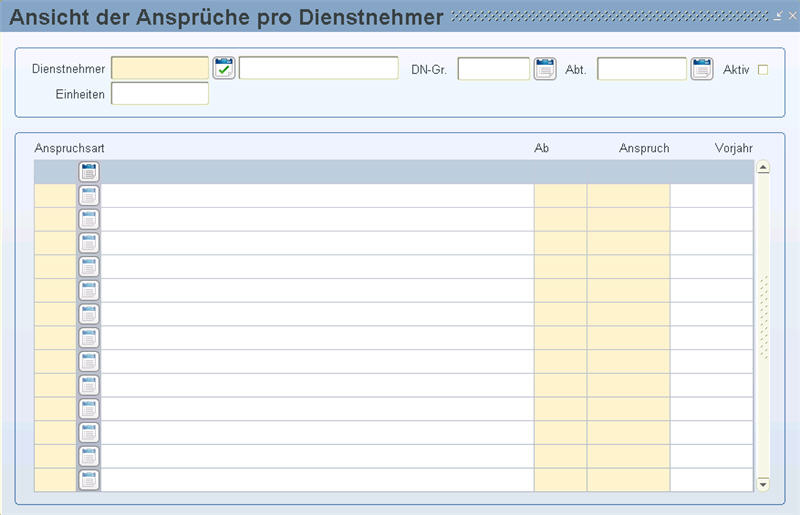Click the list icon in the last Anspruchsart row

[89, 480]
